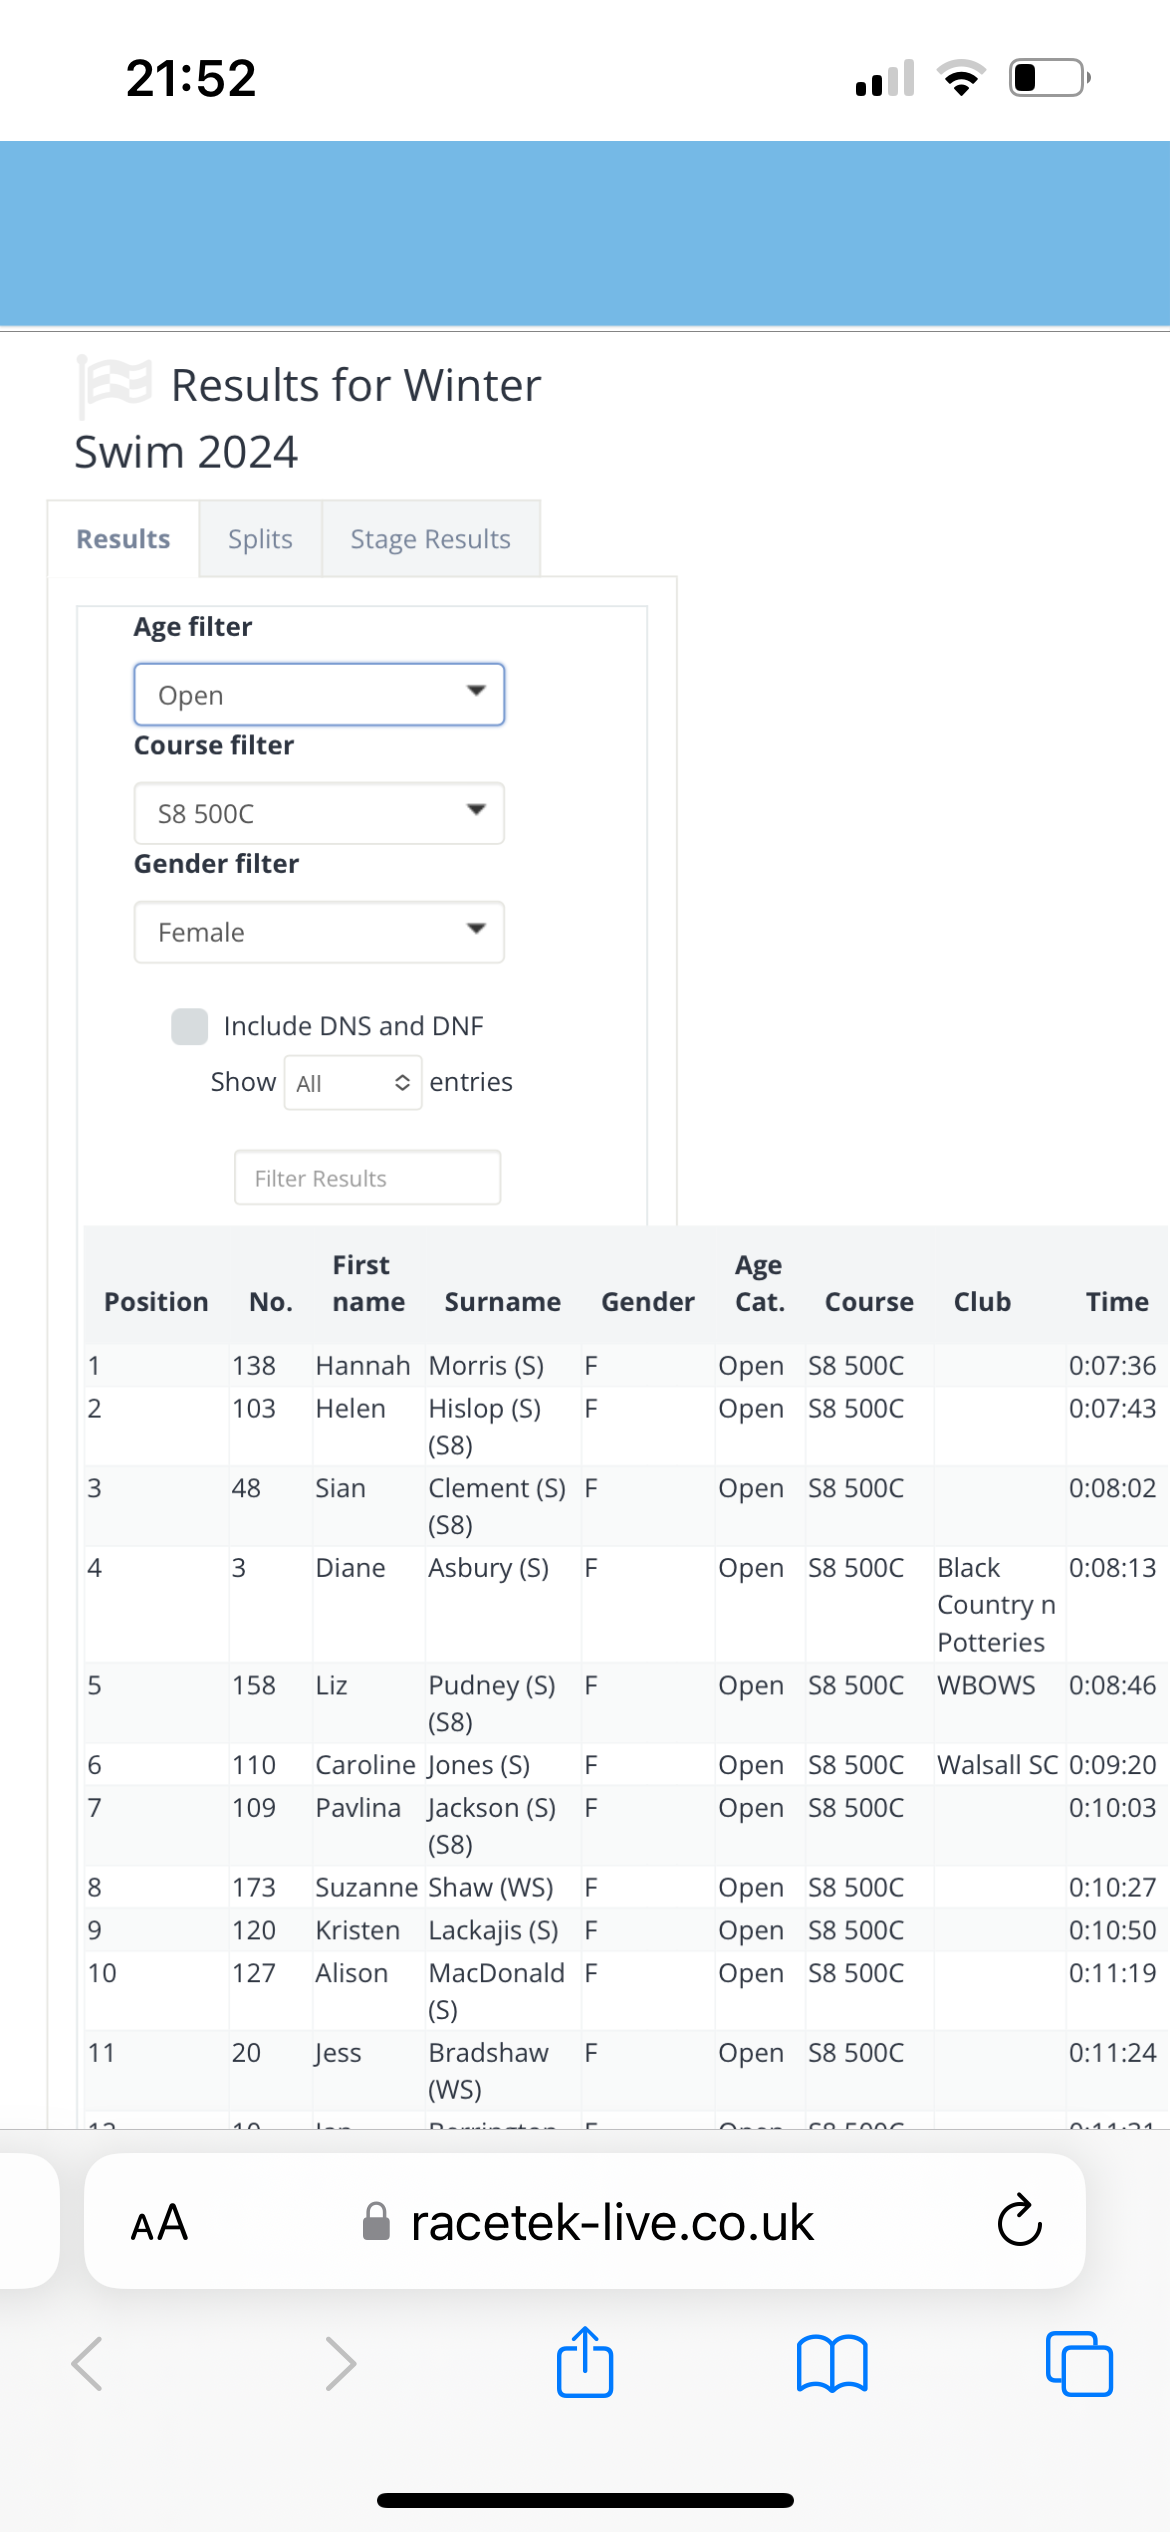Select the Results tab
Image resolution: width=1170 pixels, height=2532 pixels.
coord(123,539)
